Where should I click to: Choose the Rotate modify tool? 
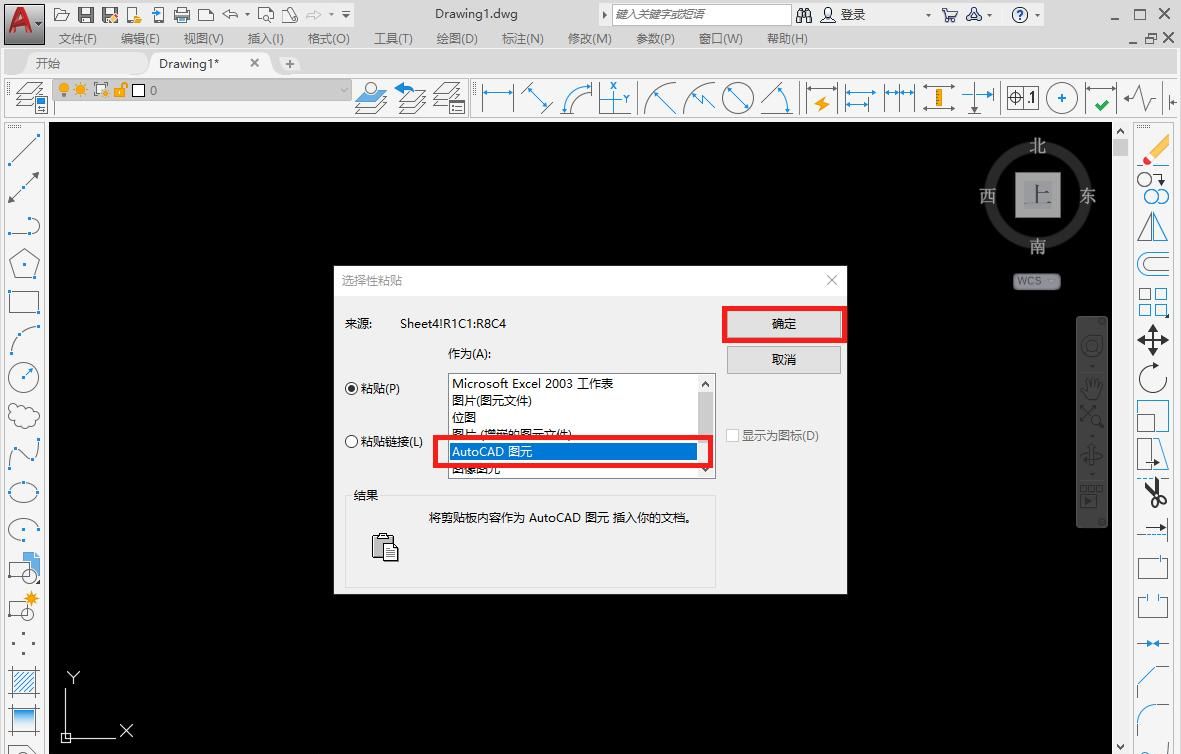(x=1152, y=377)
